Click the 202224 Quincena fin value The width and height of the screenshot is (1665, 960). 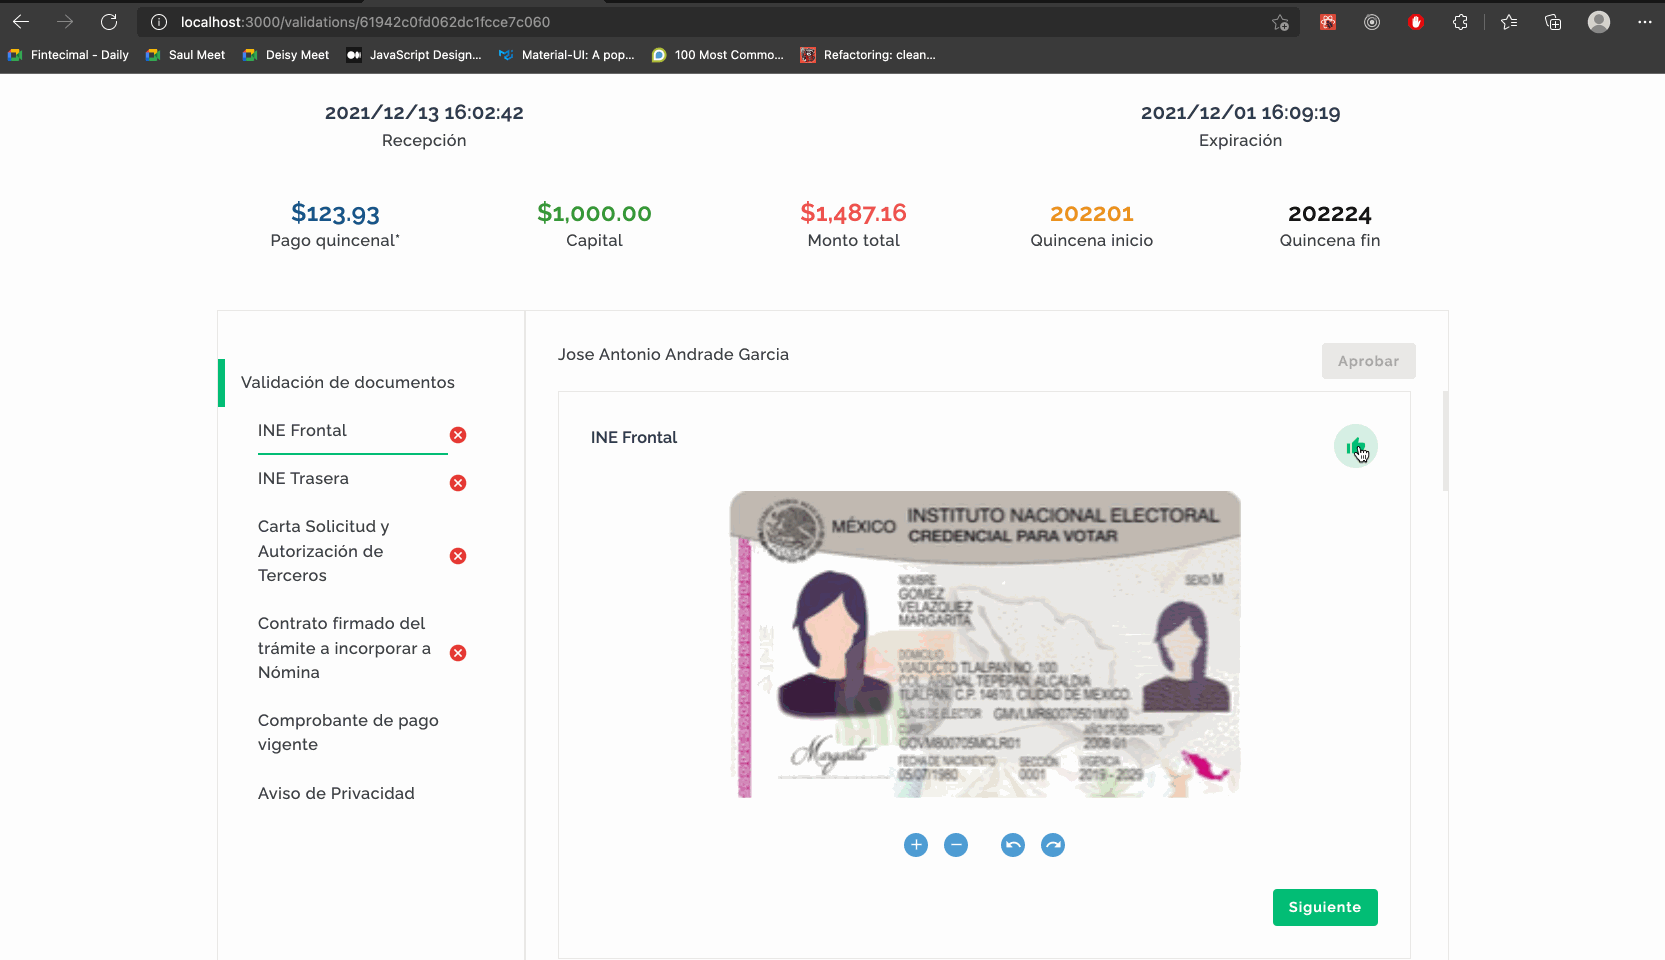tap(1330, 214)
